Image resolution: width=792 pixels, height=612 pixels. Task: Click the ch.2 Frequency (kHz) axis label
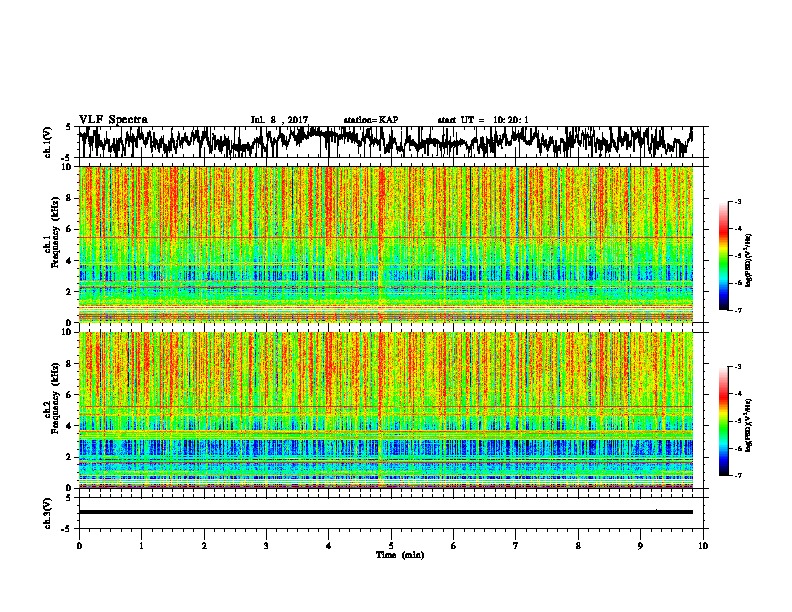click(55, 398)
